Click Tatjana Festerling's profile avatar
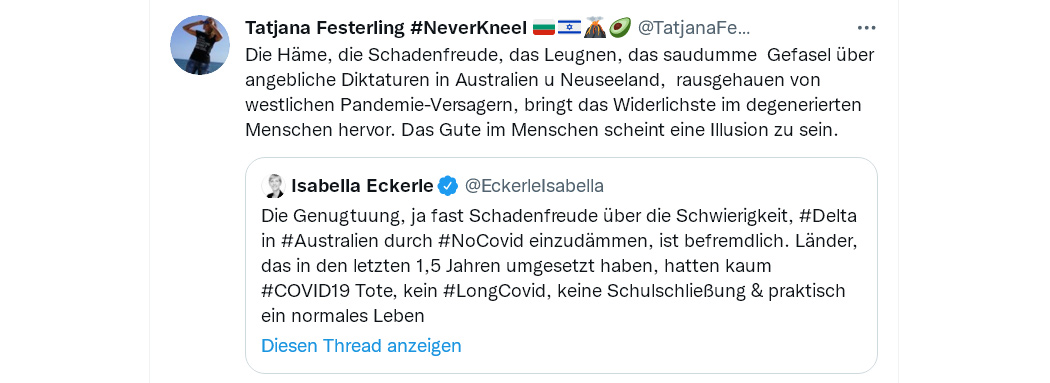The height and width of the screenshot is (383, 1050). tap(200, 45)
